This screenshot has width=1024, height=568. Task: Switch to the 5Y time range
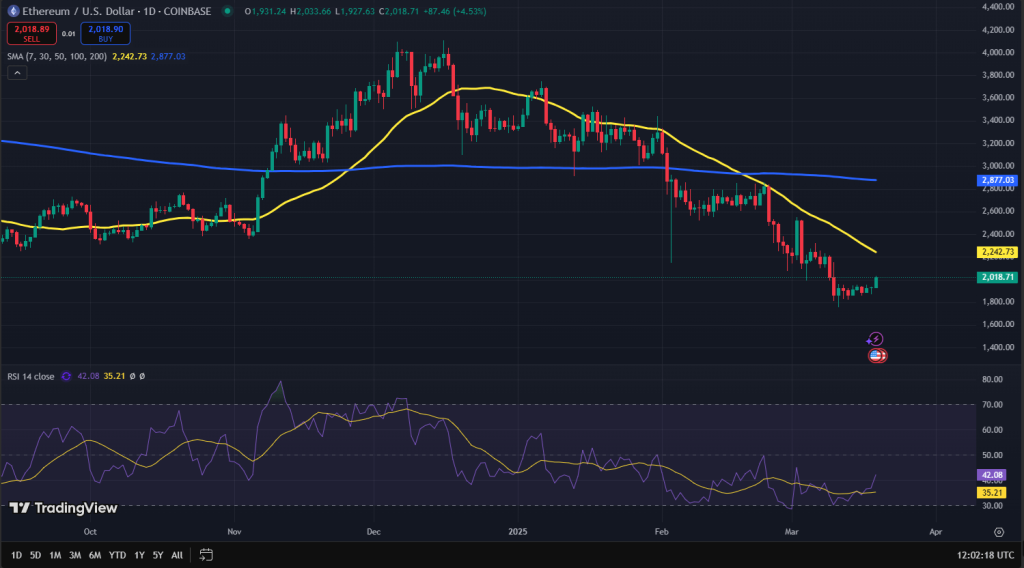(x=157, y=555)
